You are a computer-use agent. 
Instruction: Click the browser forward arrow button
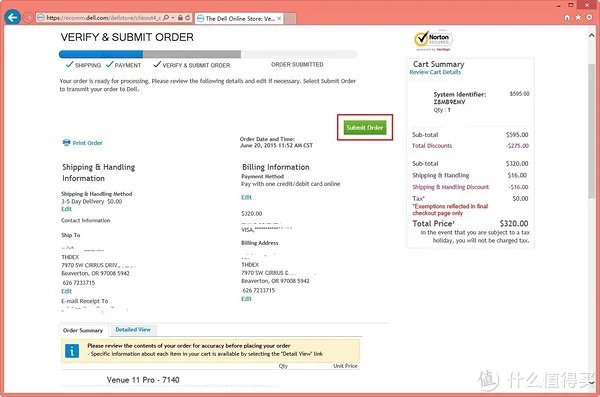28,18
